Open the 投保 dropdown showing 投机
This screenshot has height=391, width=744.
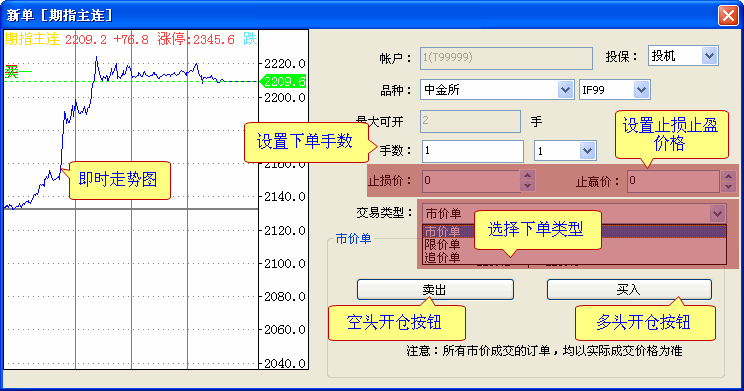709,56
